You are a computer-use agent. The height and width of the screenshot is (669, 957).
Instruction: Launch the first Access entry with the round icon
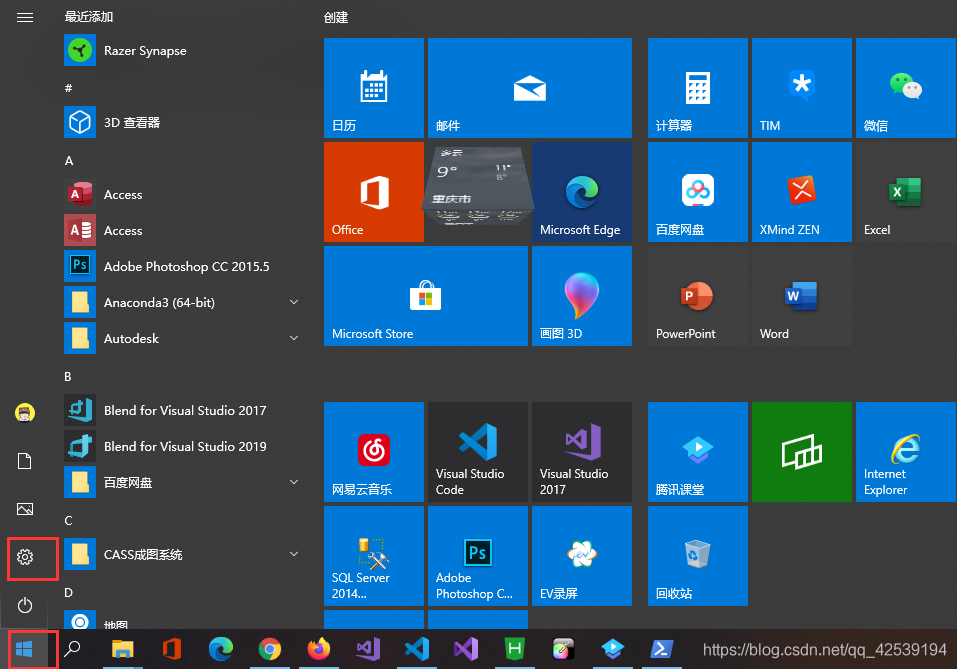tap(183, 194)
